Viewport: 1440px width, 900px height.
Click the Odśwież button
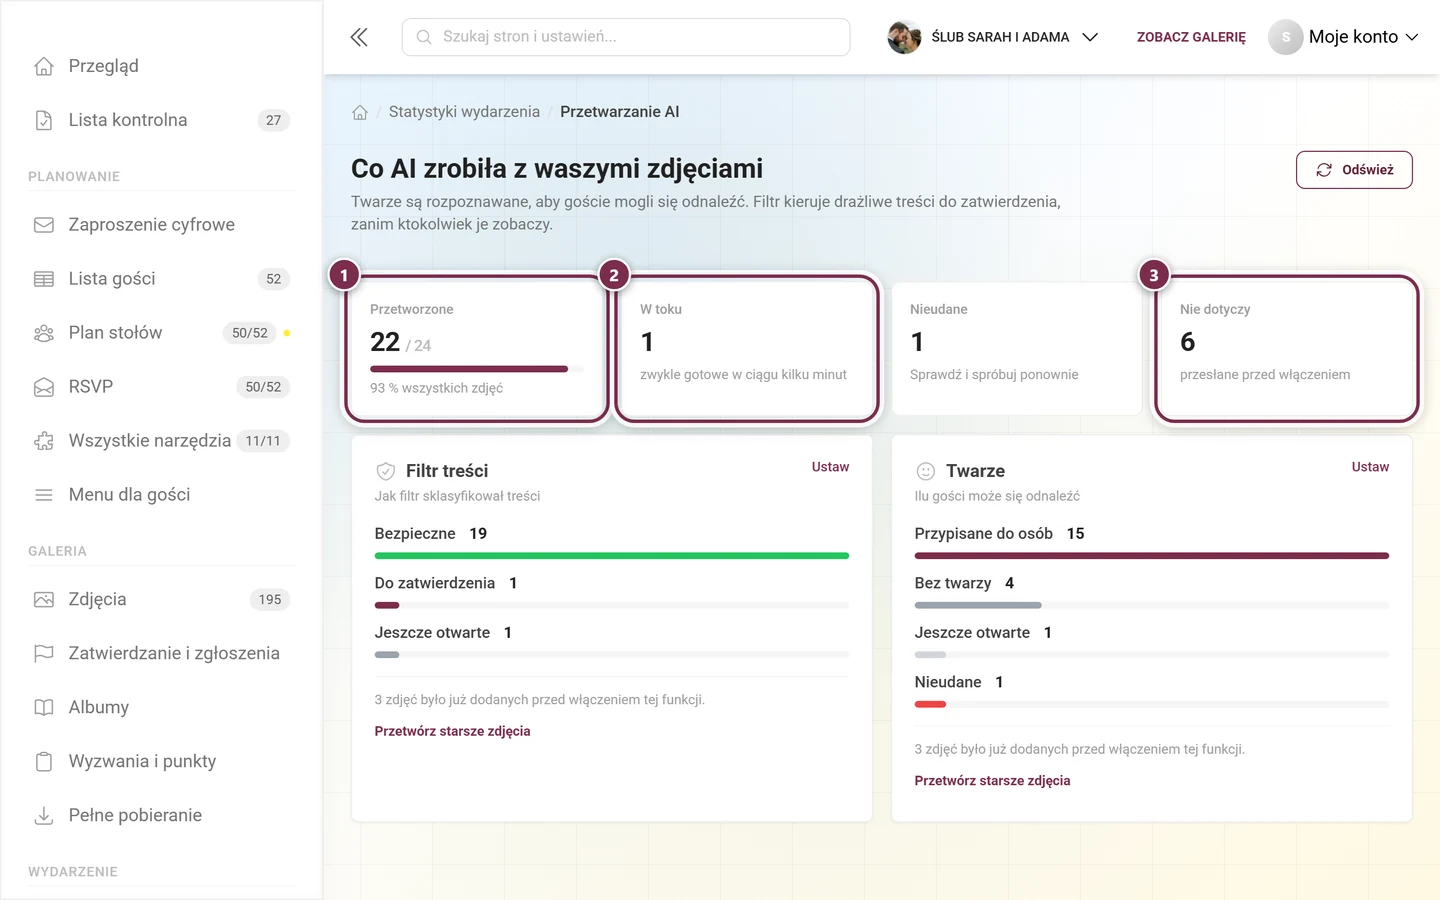coord(1354,170)
